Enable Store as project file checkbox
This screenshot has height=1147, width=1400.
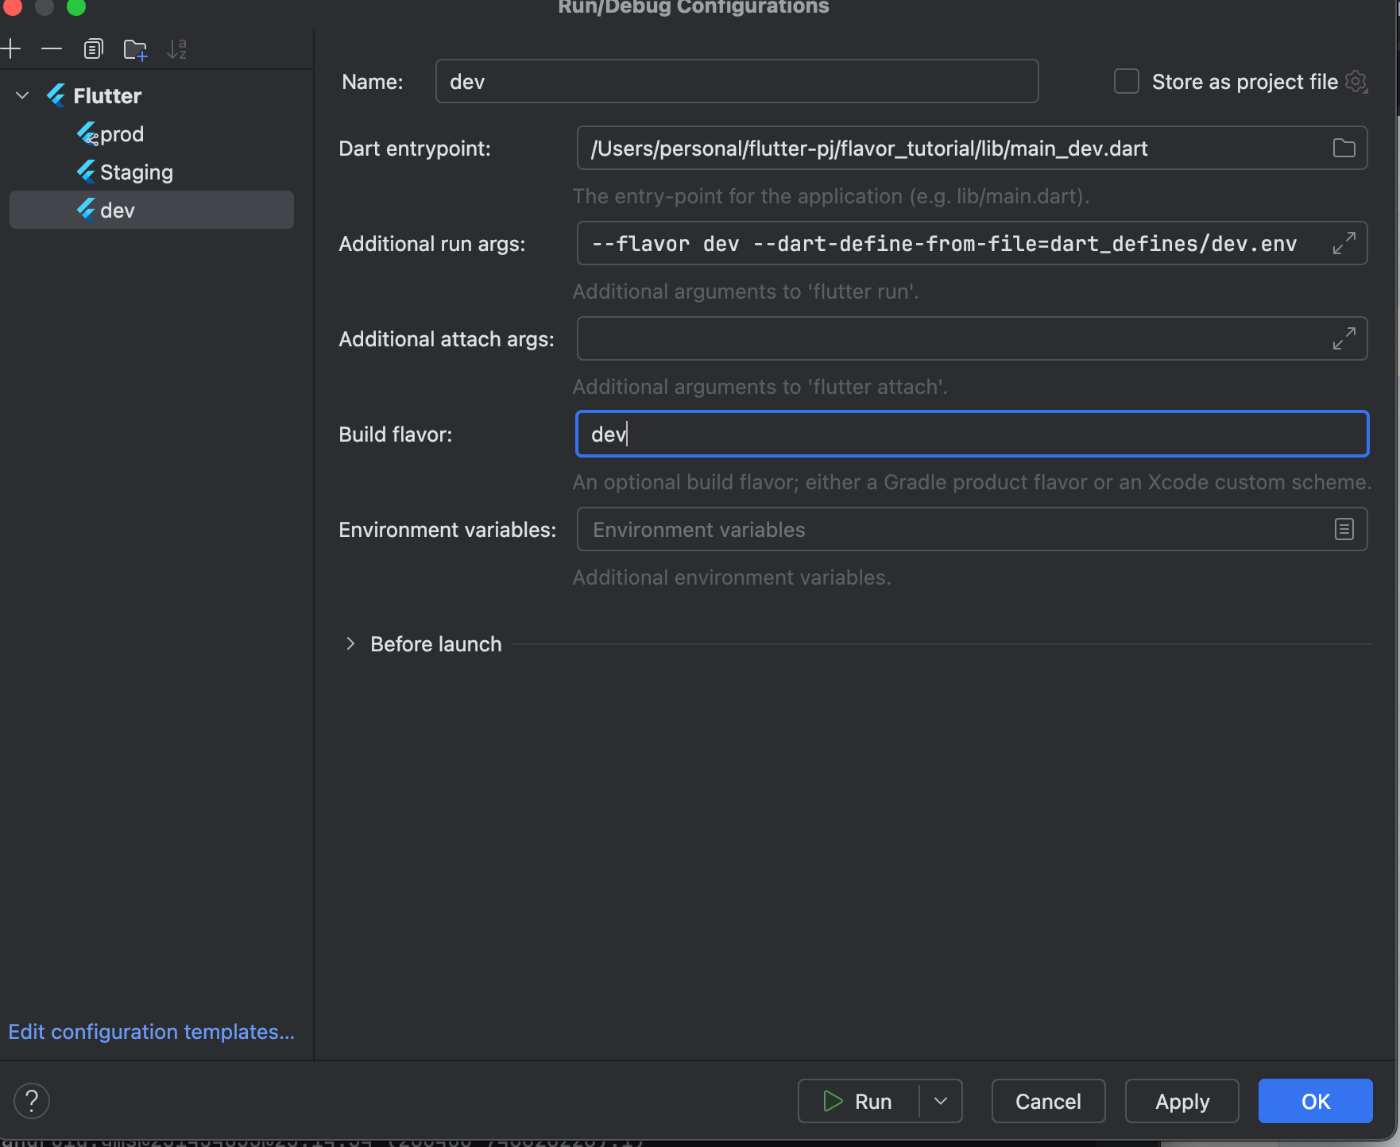(x=1126, y=81)
